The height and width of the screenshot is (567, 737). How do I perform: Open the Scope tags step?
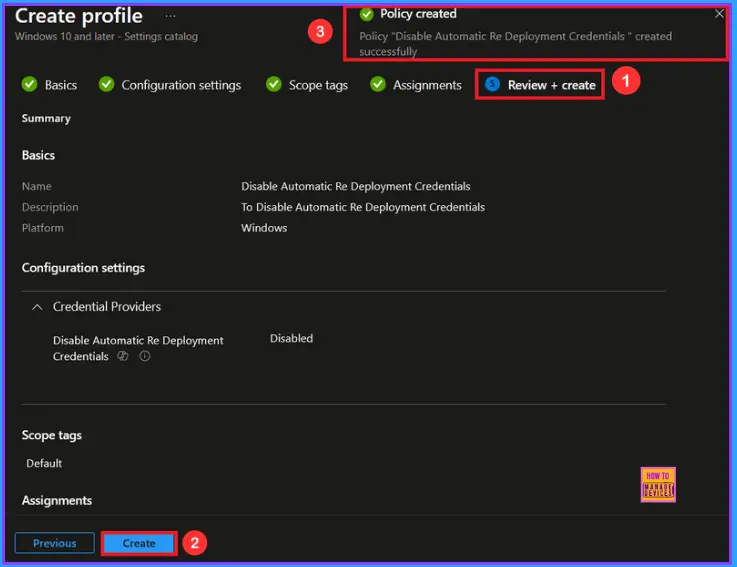(318, 85)
